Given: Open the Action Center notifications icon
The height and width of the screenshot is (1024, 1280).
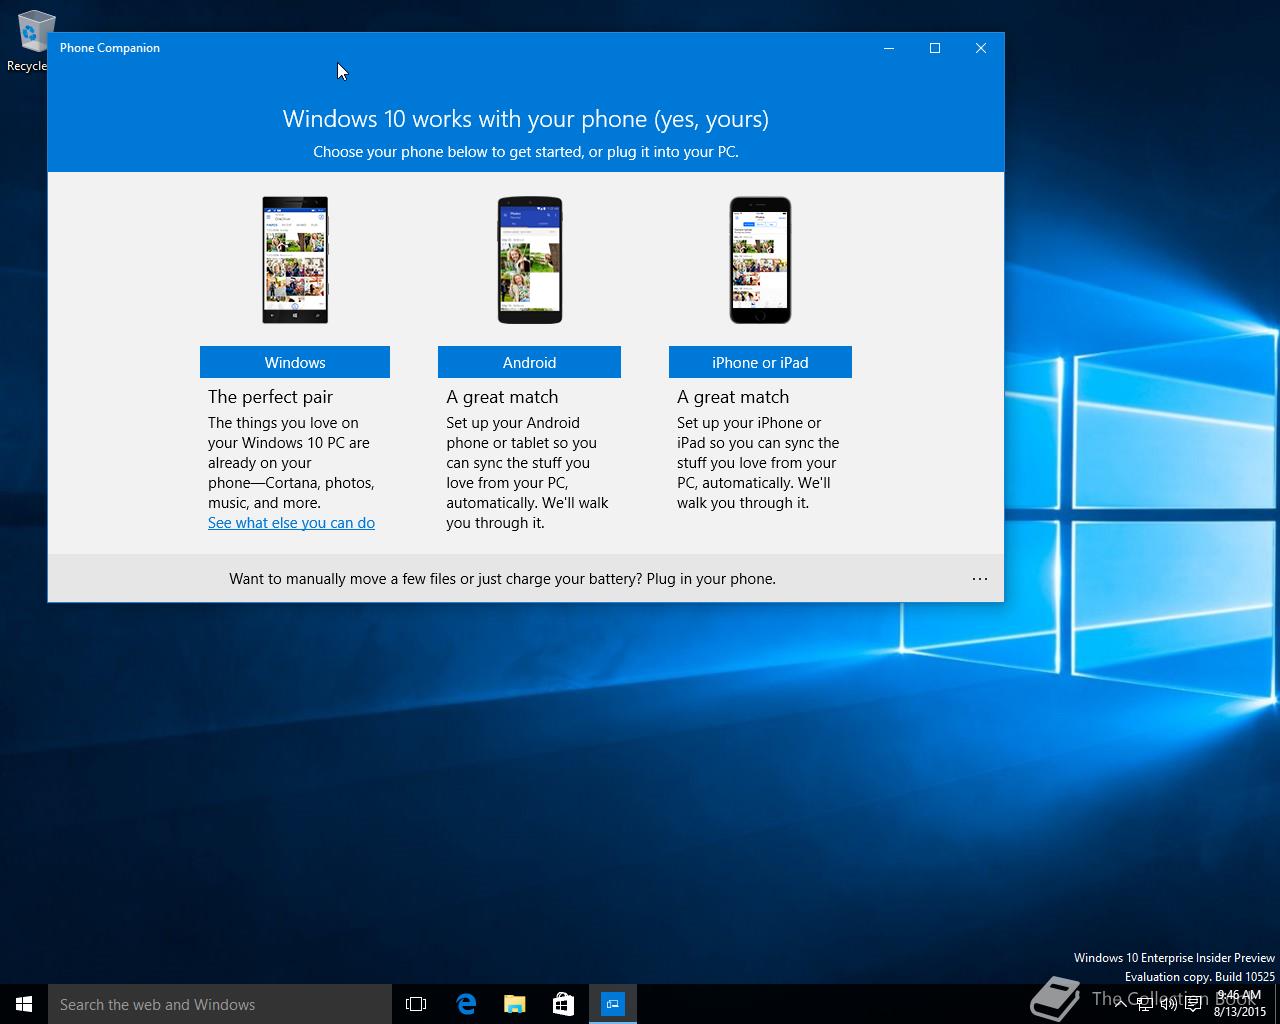Looking at the screenshot, I should (x=1193, y=1004).
